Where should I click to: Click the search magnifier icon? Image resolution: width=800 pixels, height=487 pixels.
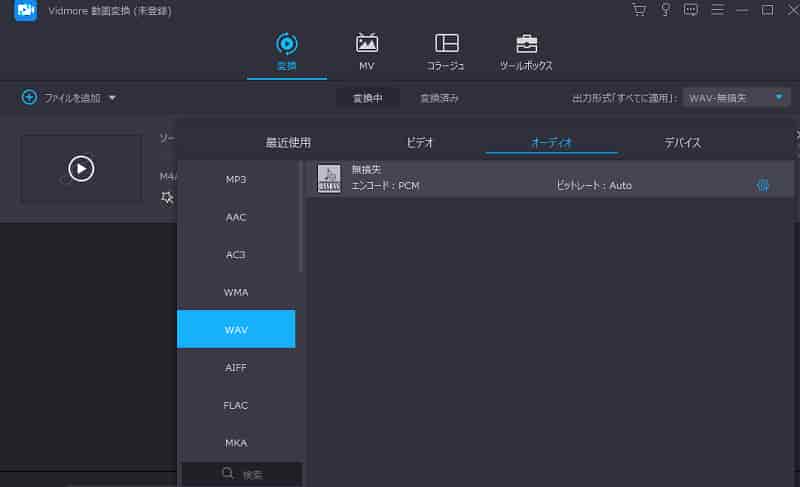pyautogui.click(x=228, y=473)
